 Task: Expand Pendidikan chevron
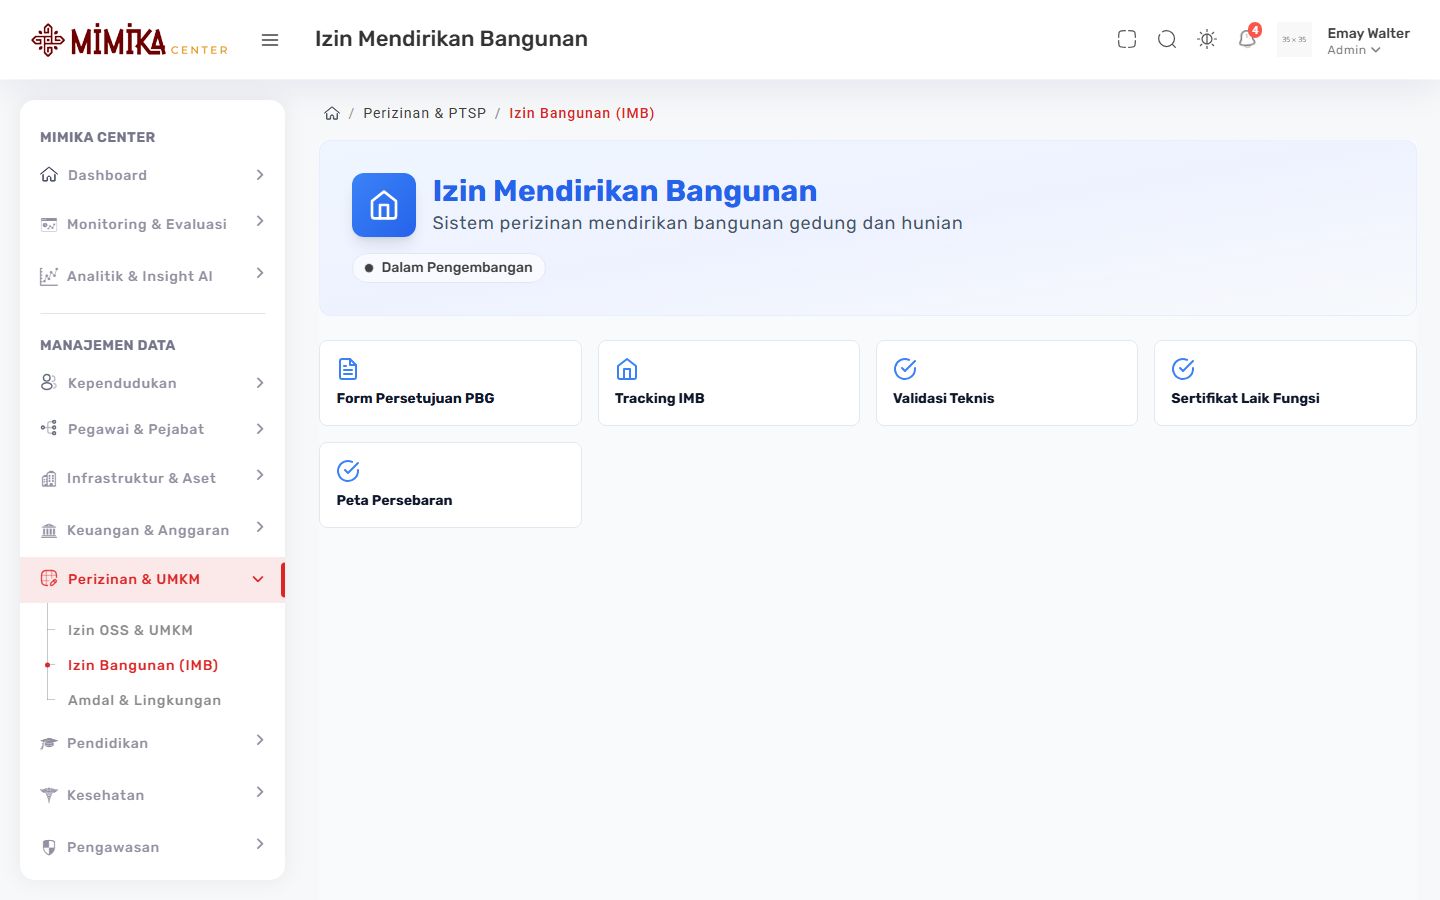click(x=260, y=740)
